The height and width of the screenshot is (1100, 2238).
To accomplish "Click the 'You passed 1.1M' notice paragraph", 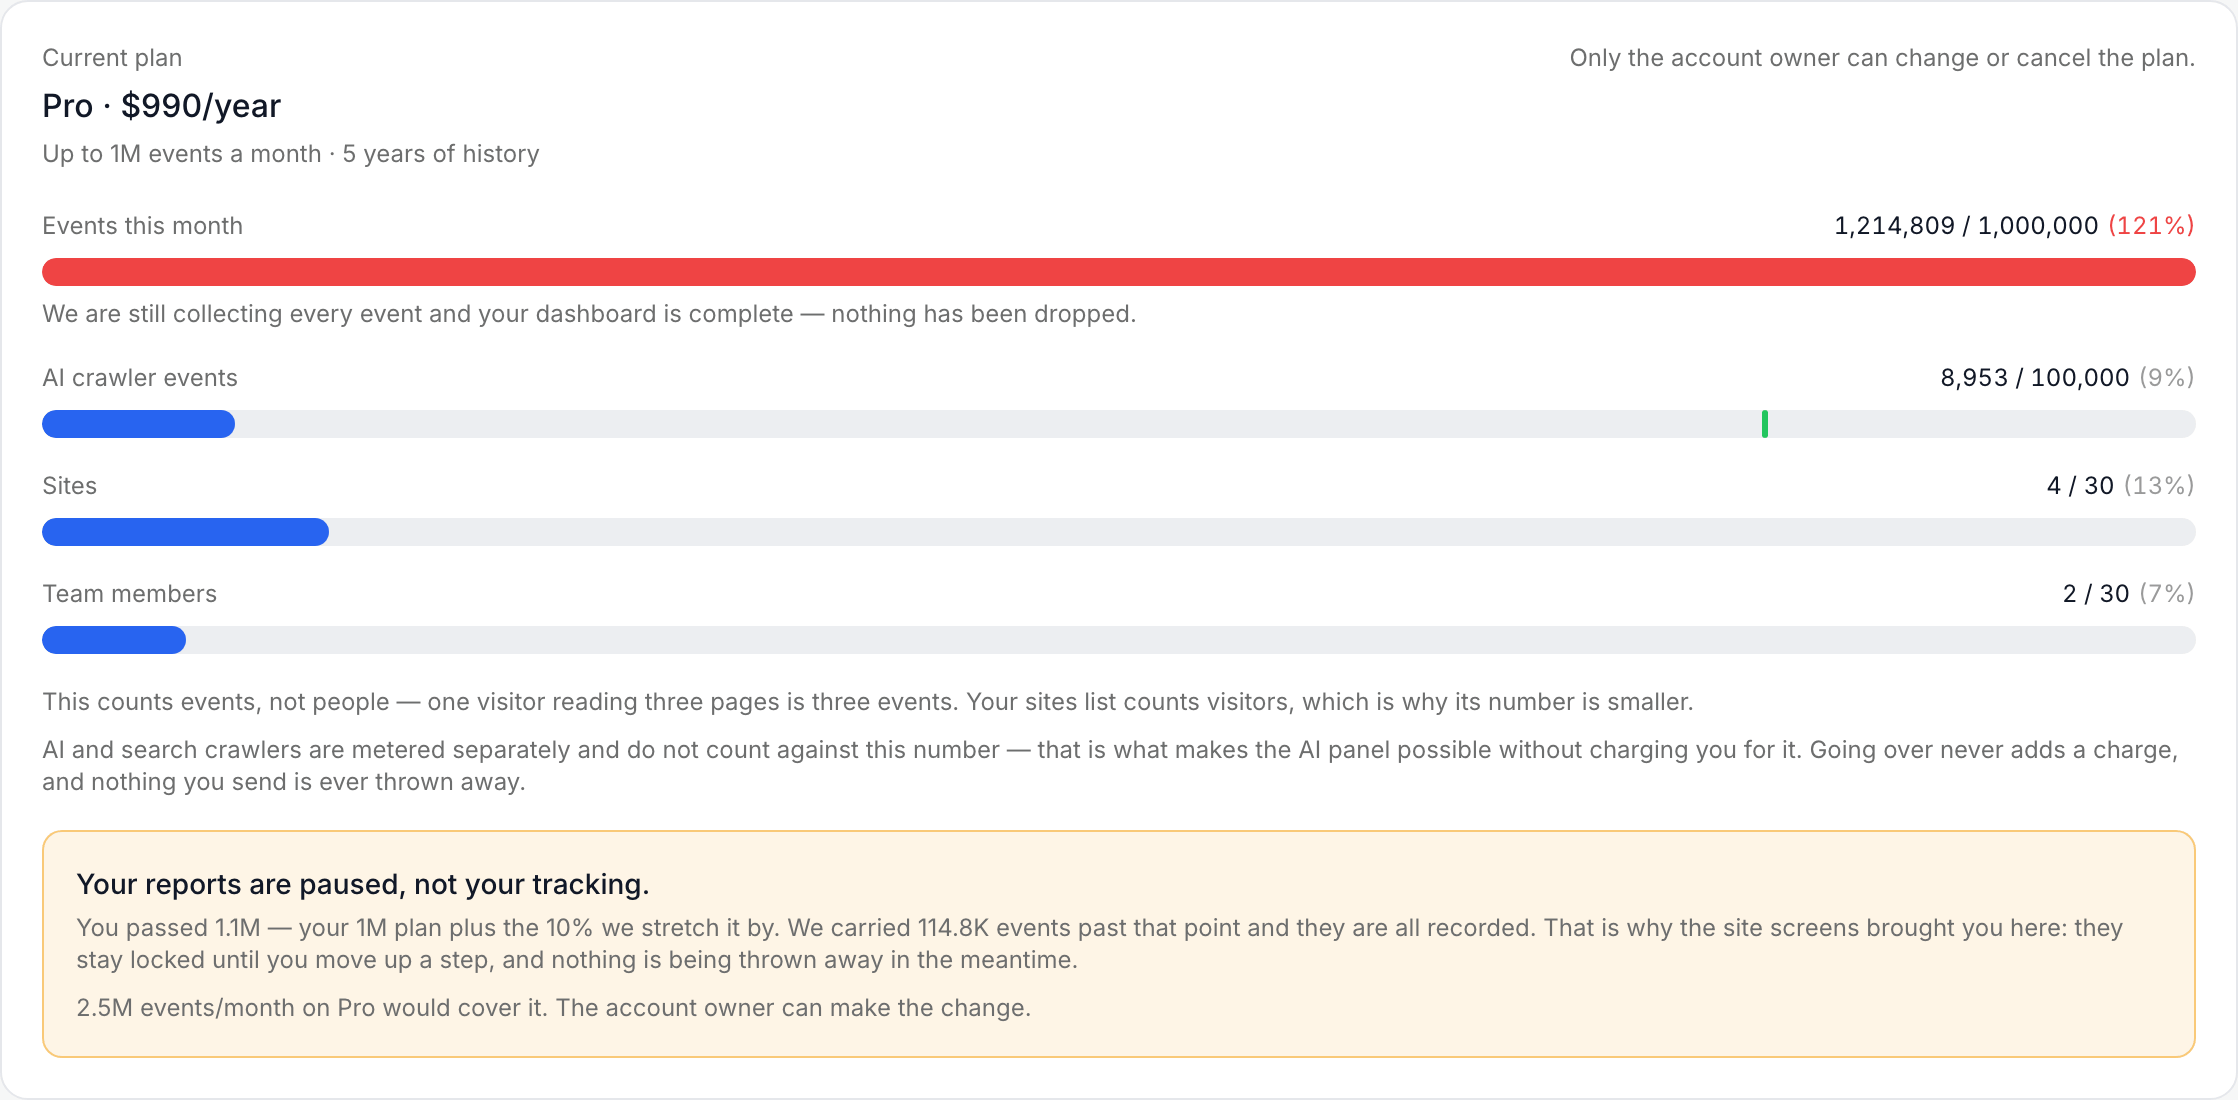I will pos(1099,944).
